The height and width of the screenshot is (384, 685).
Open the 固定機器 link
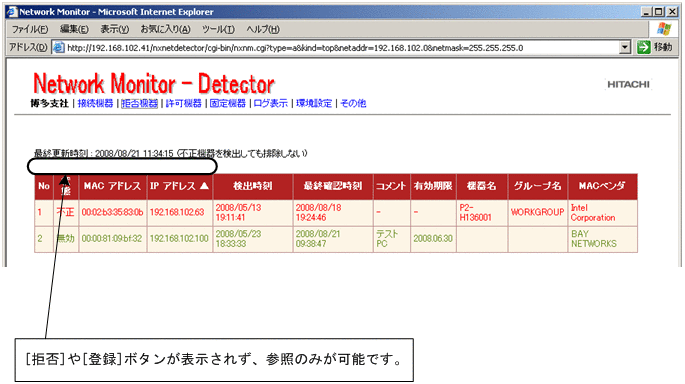coord(227,103)
